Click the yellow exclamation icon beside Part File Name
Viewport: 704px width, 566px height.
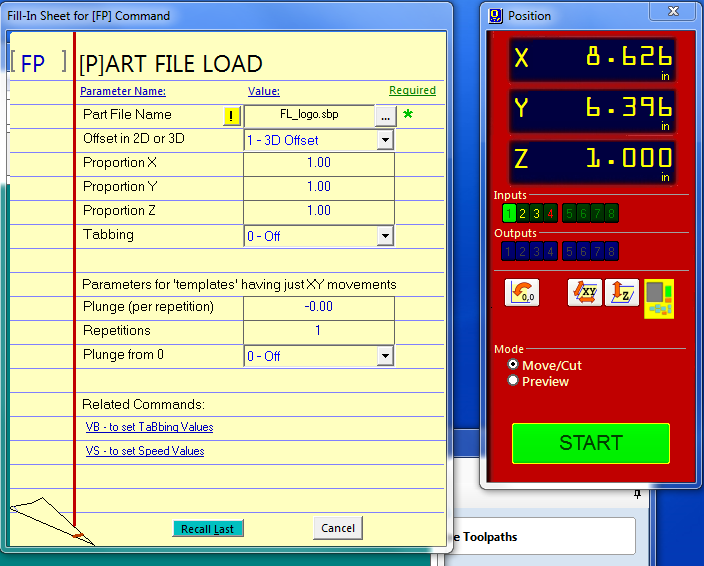pos(232,116)
